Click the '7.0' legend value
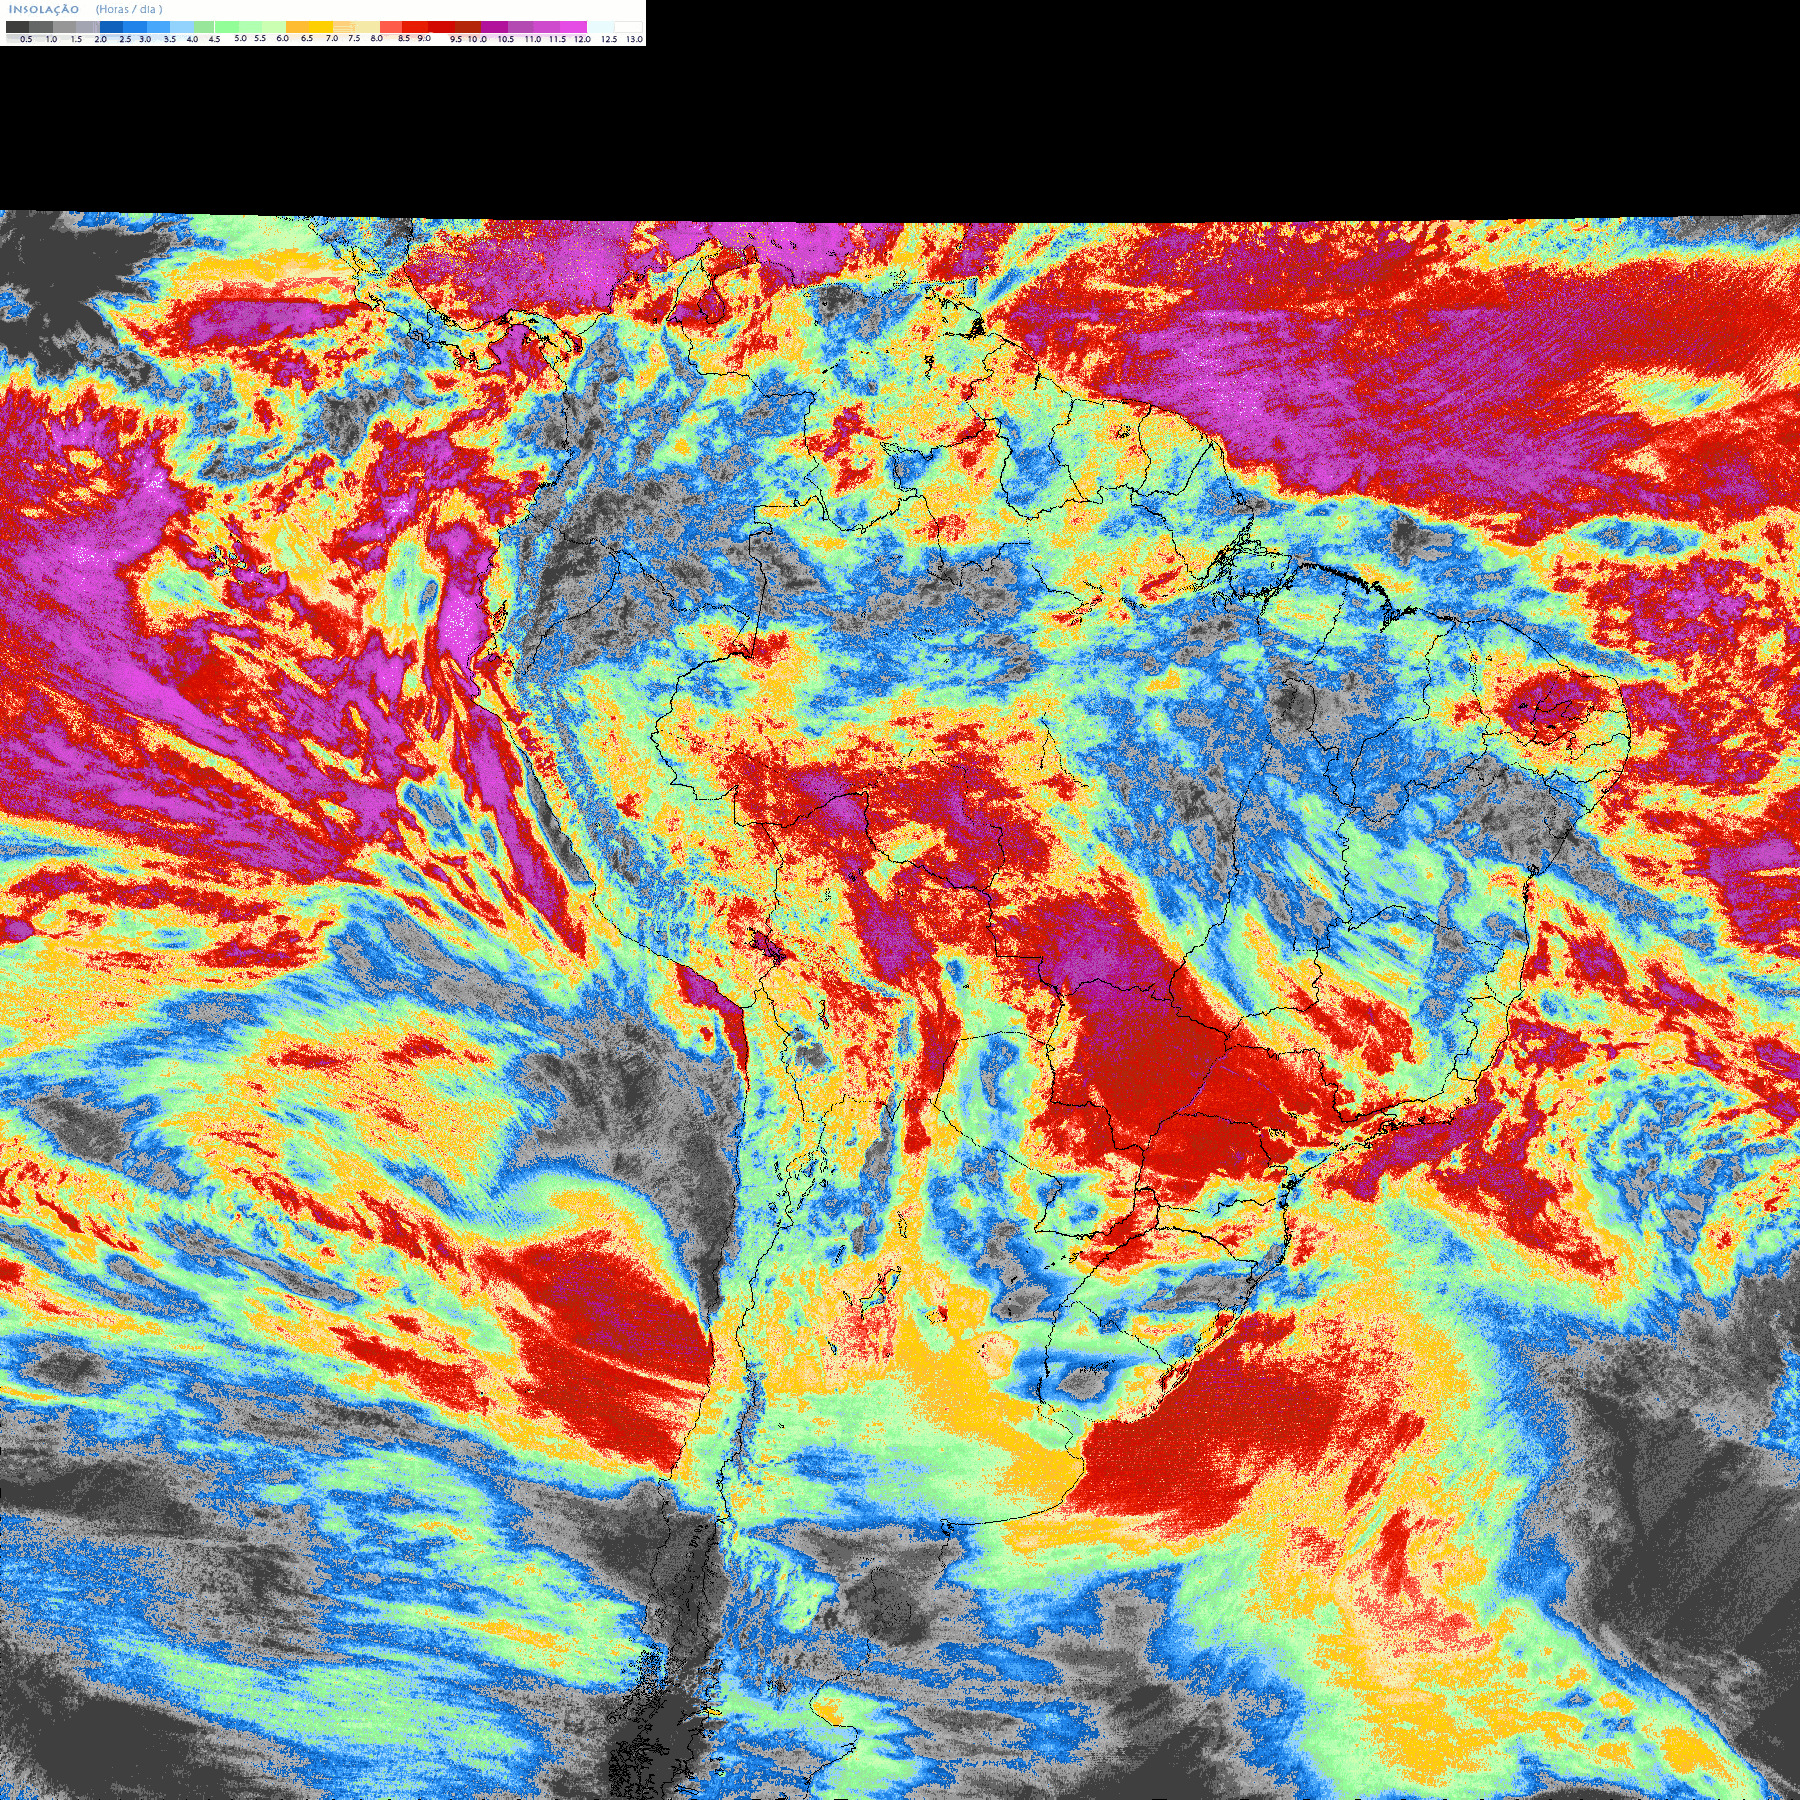Screen dimensions: 1800x1800 (332, 38)
